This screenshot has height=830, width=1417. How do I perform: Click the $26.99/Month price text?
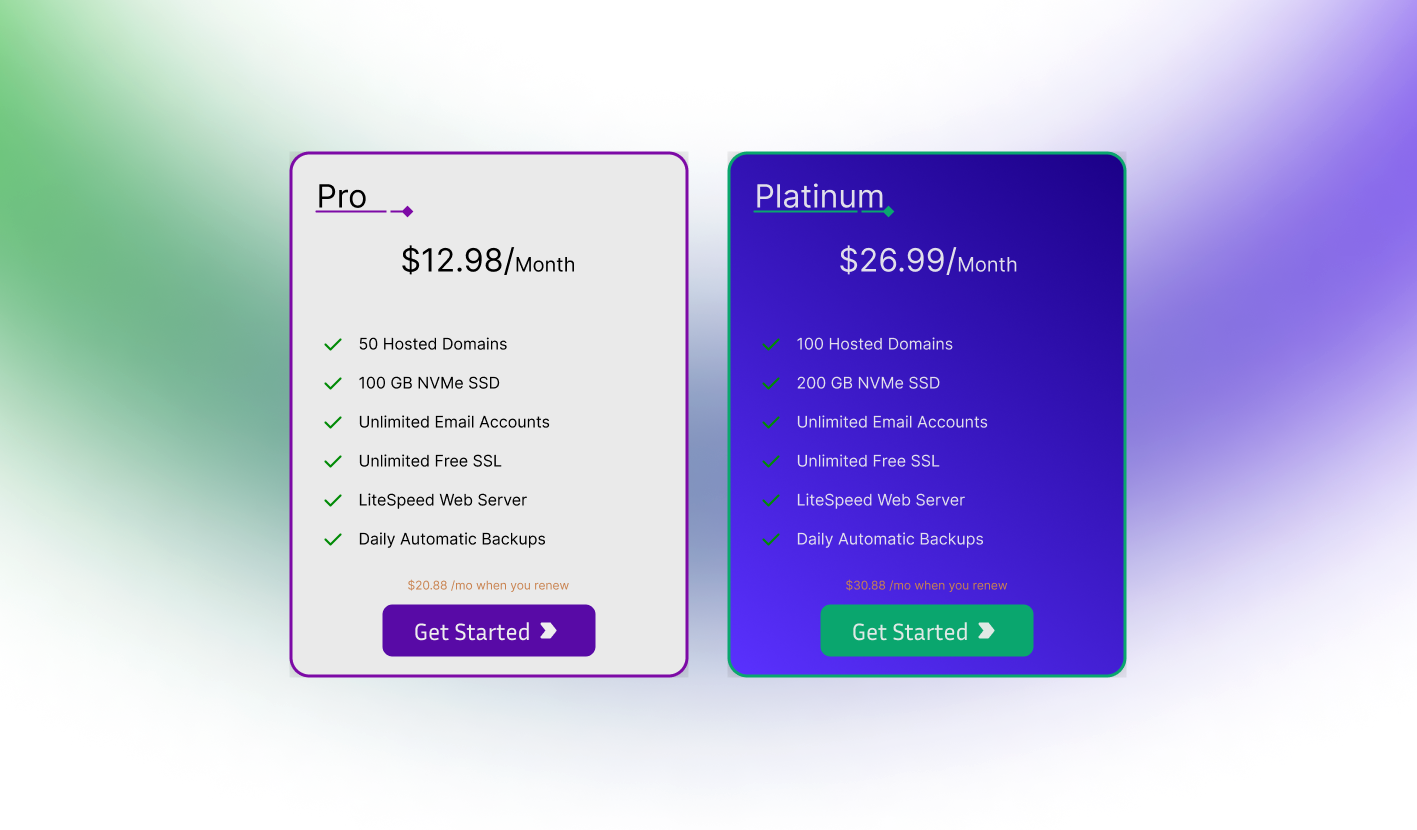point(927,261)
